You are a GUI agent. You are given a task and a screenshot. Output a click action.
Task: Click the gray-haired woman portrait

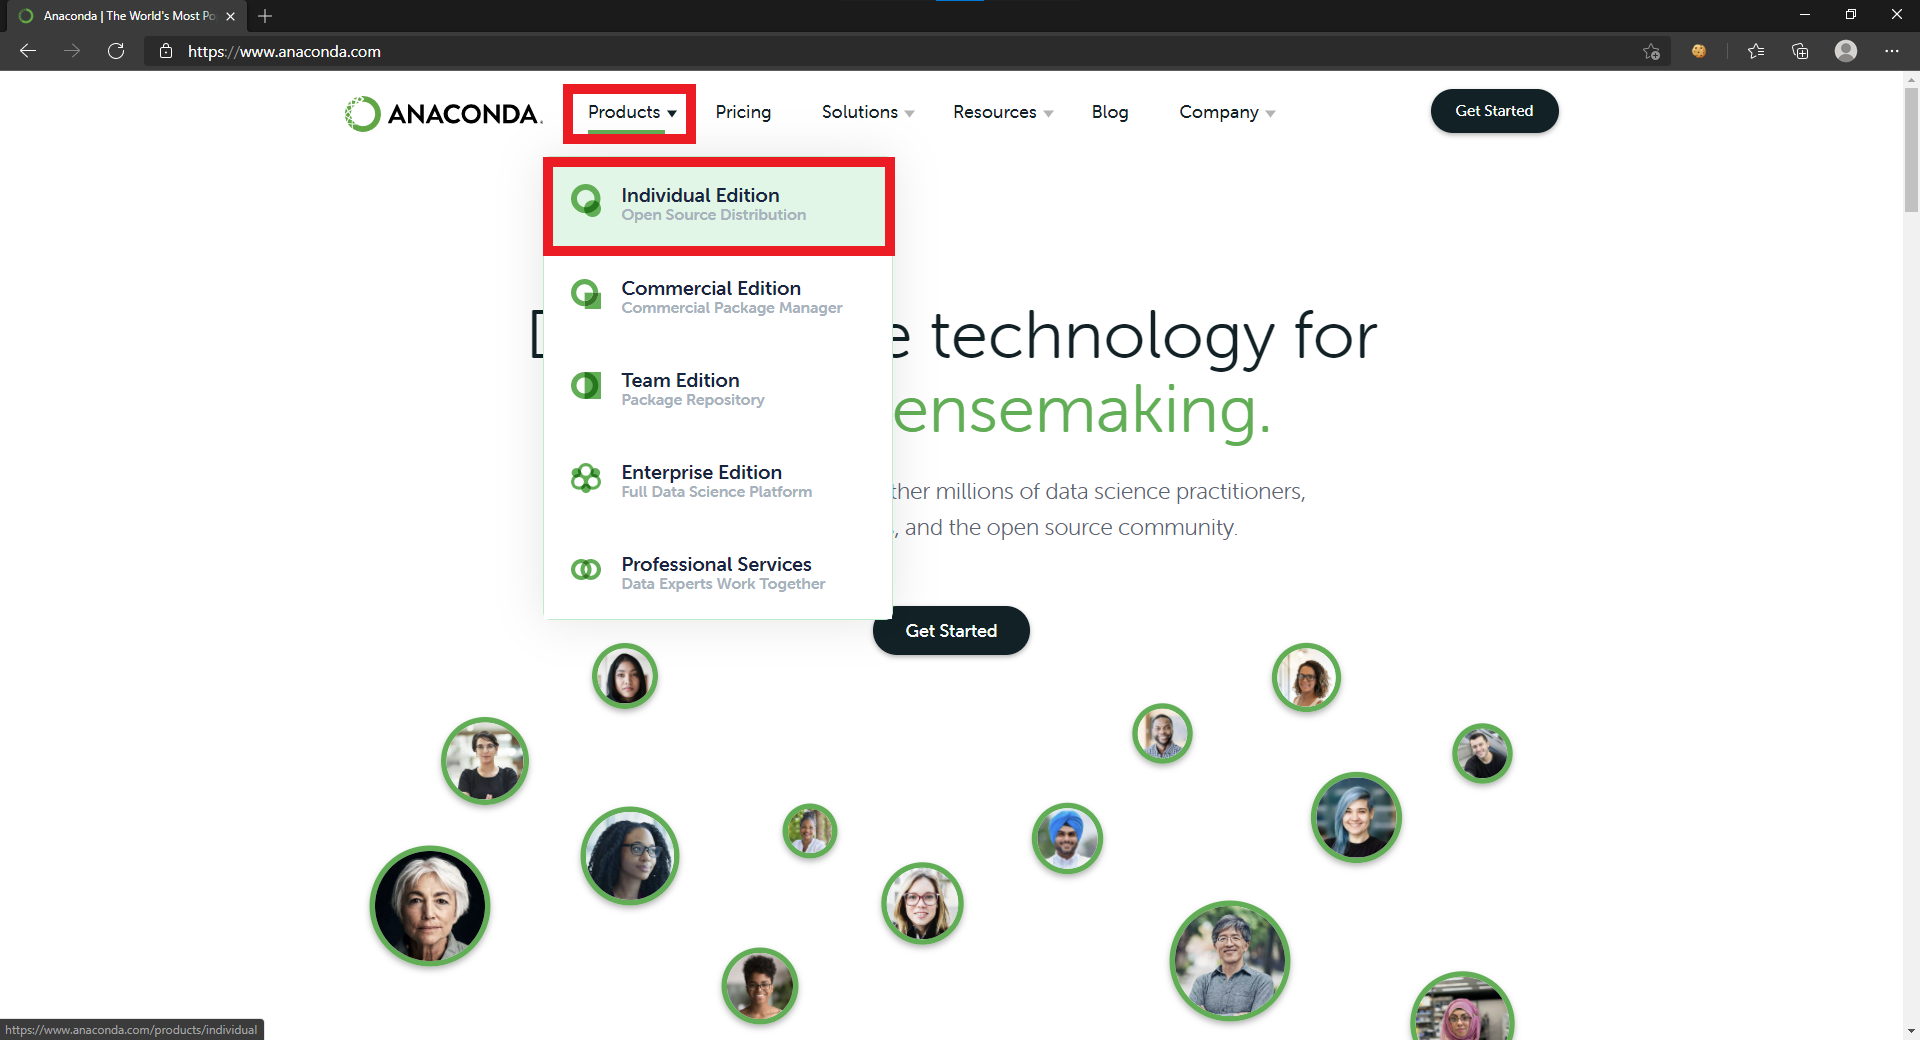[430, 906]
